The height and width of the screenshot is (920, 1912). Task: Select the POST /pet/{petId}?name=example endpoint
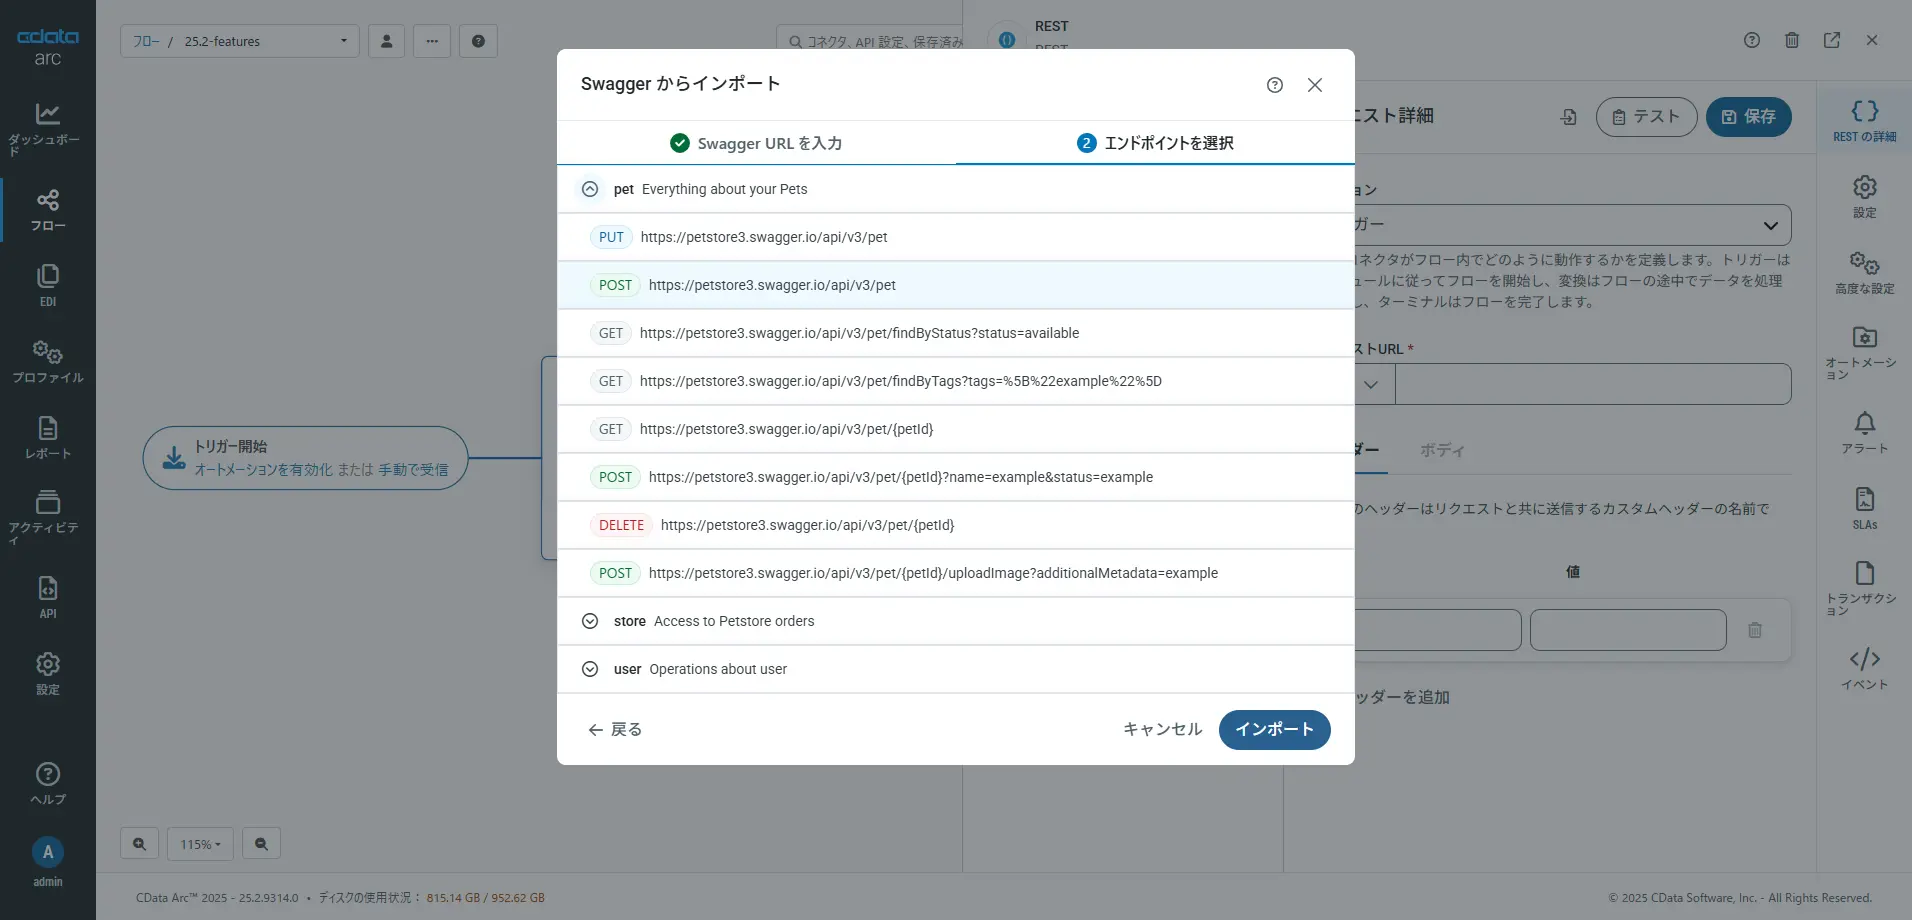coord(956,477)
